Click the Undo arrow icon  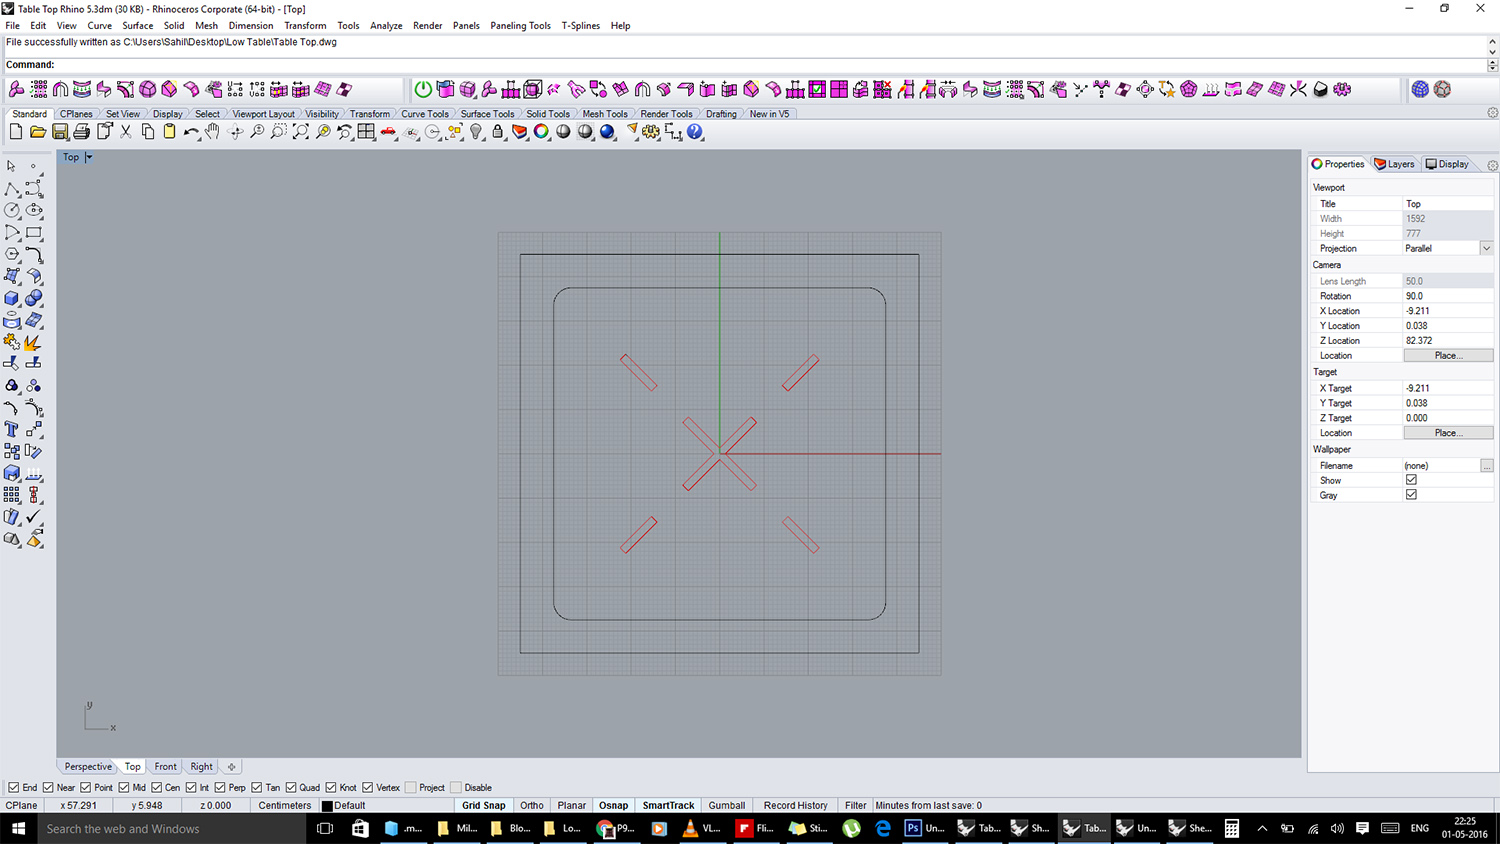[191, 132]
